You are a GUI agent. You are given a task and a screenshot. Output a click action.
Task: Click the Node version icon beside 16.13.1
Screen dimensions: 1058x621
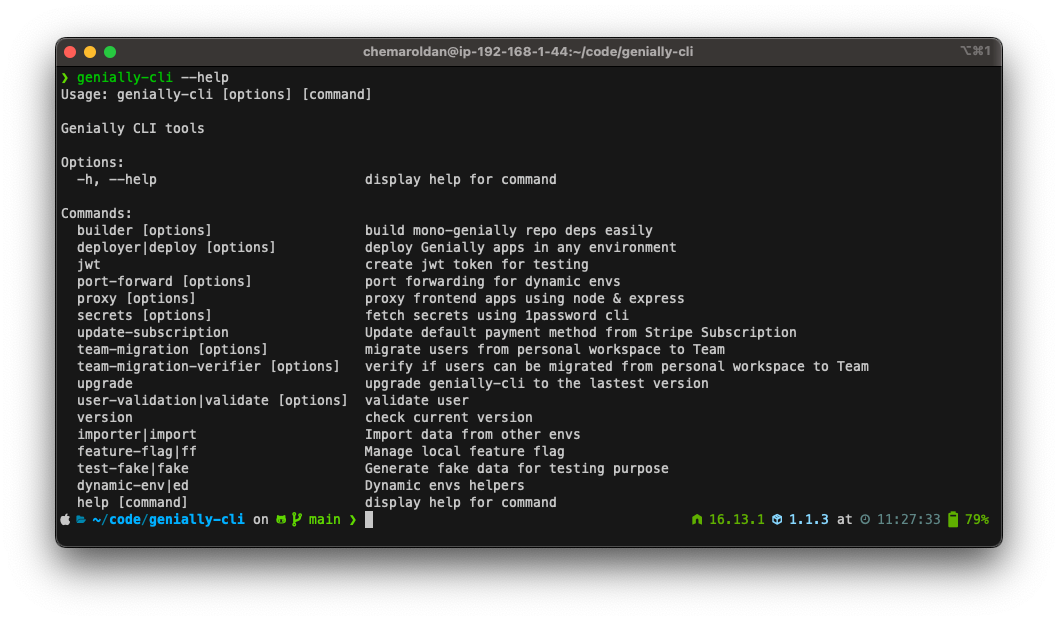[697, 520]
